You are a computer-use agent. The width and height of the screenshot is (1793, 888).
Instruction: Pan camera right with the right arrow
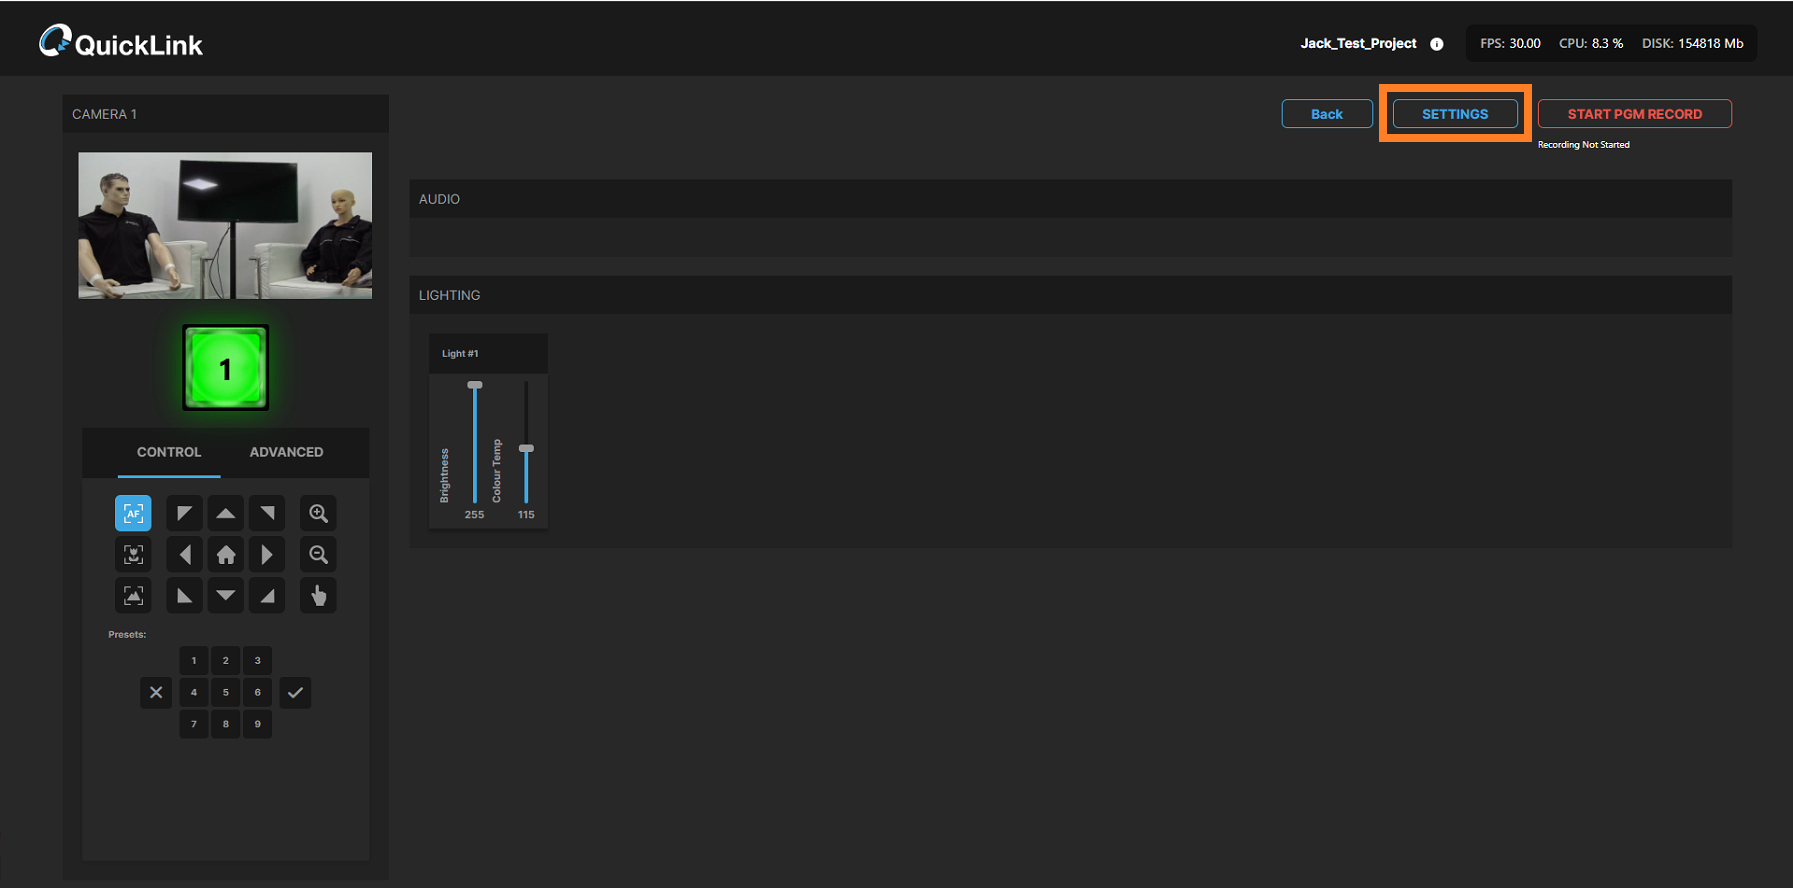pyautogui.click(x=267, y=555)
